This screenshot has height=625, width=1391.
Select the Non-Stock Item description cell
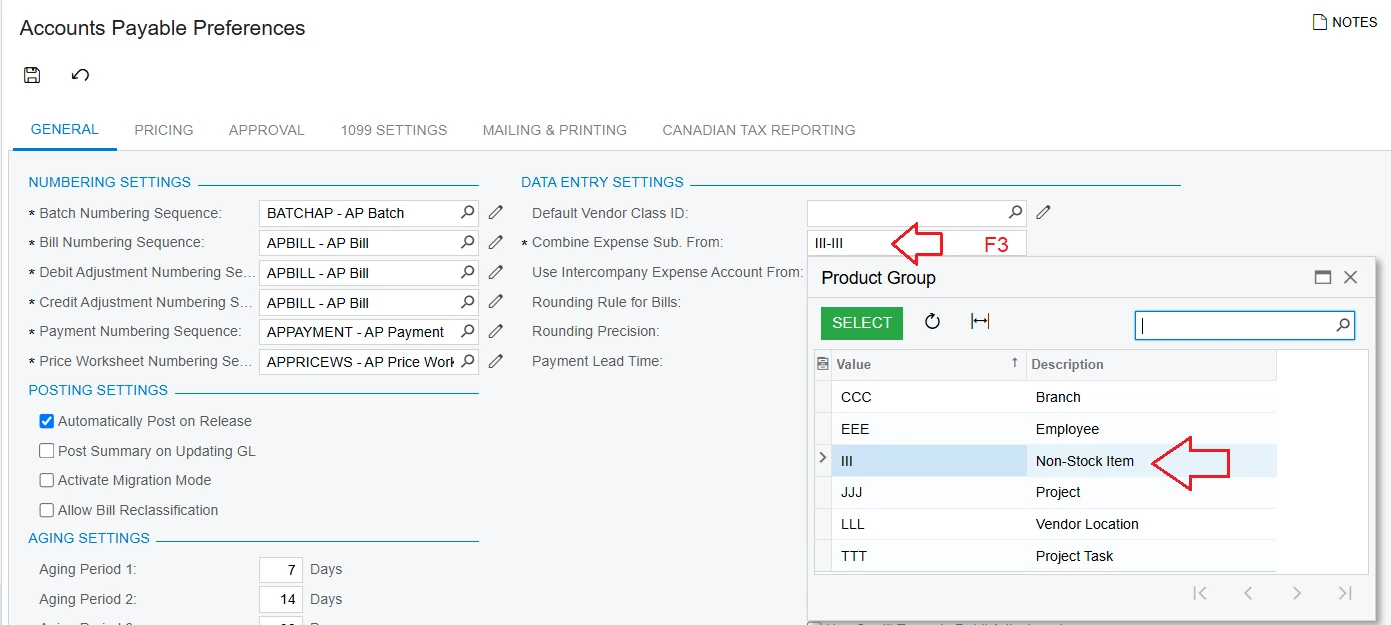tap(1152, 461)
